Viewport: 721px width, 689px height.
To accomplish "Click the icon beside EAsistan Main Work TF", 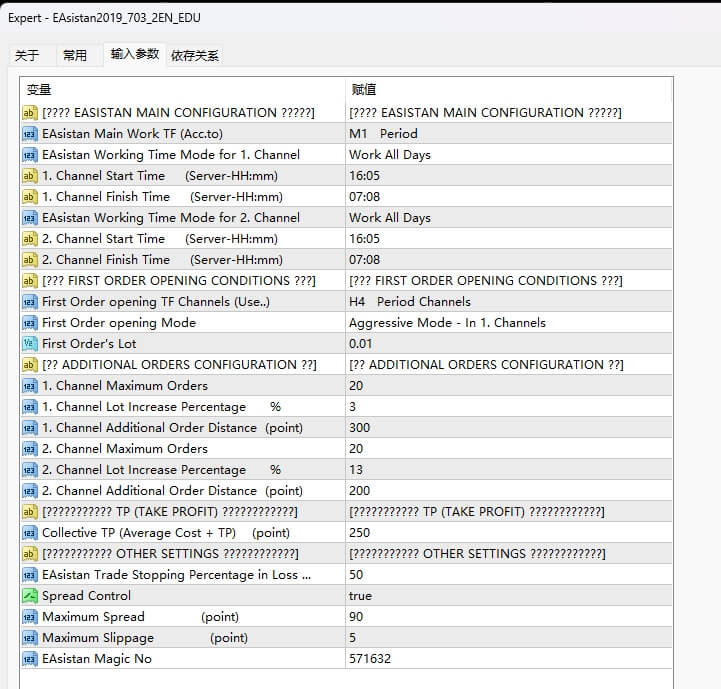I will pos(29,134).
